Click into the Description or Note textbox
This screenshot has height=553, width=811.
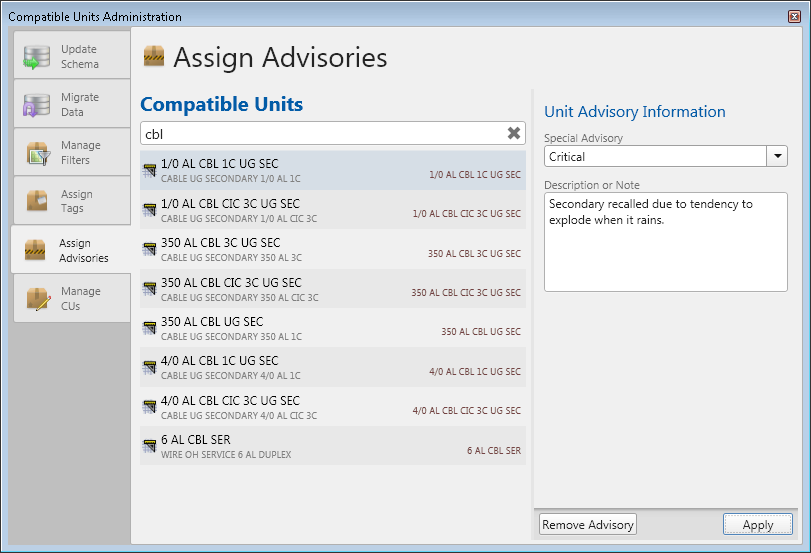665,242
